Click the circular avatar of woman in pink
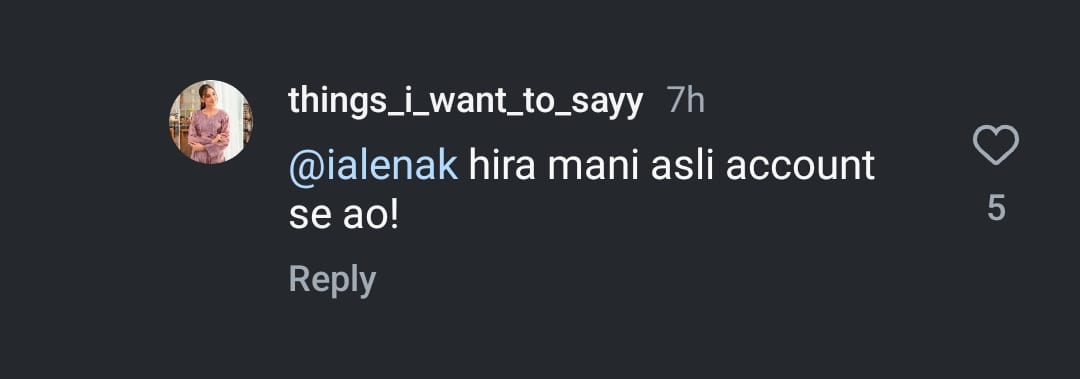Screen dimensions: 1080x379 (211, 122)
